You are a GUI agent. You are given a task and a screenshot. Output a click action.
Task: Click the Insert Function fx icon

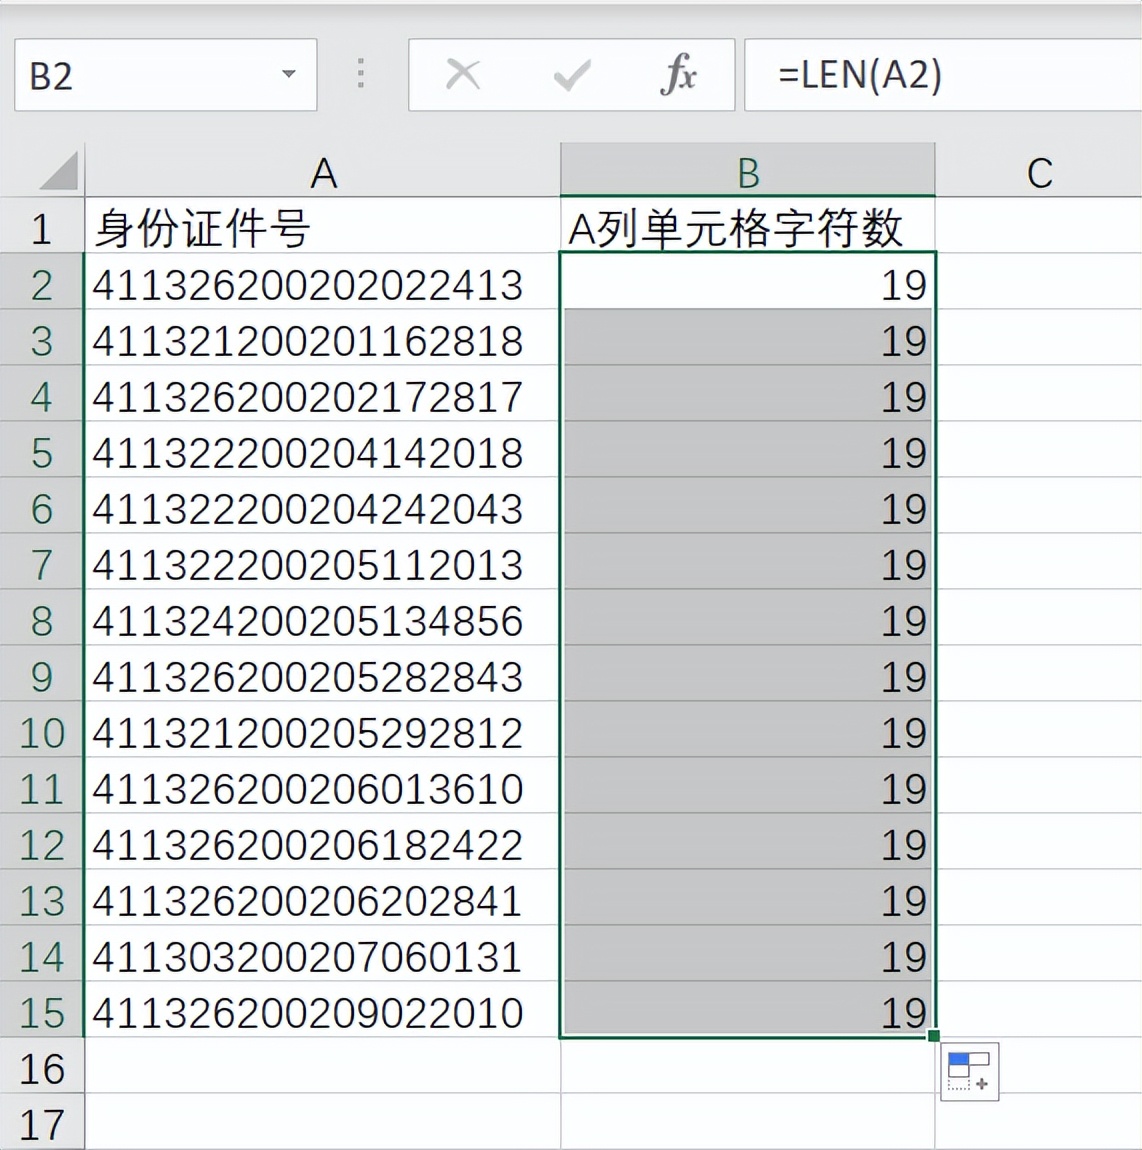click(678, 74)
